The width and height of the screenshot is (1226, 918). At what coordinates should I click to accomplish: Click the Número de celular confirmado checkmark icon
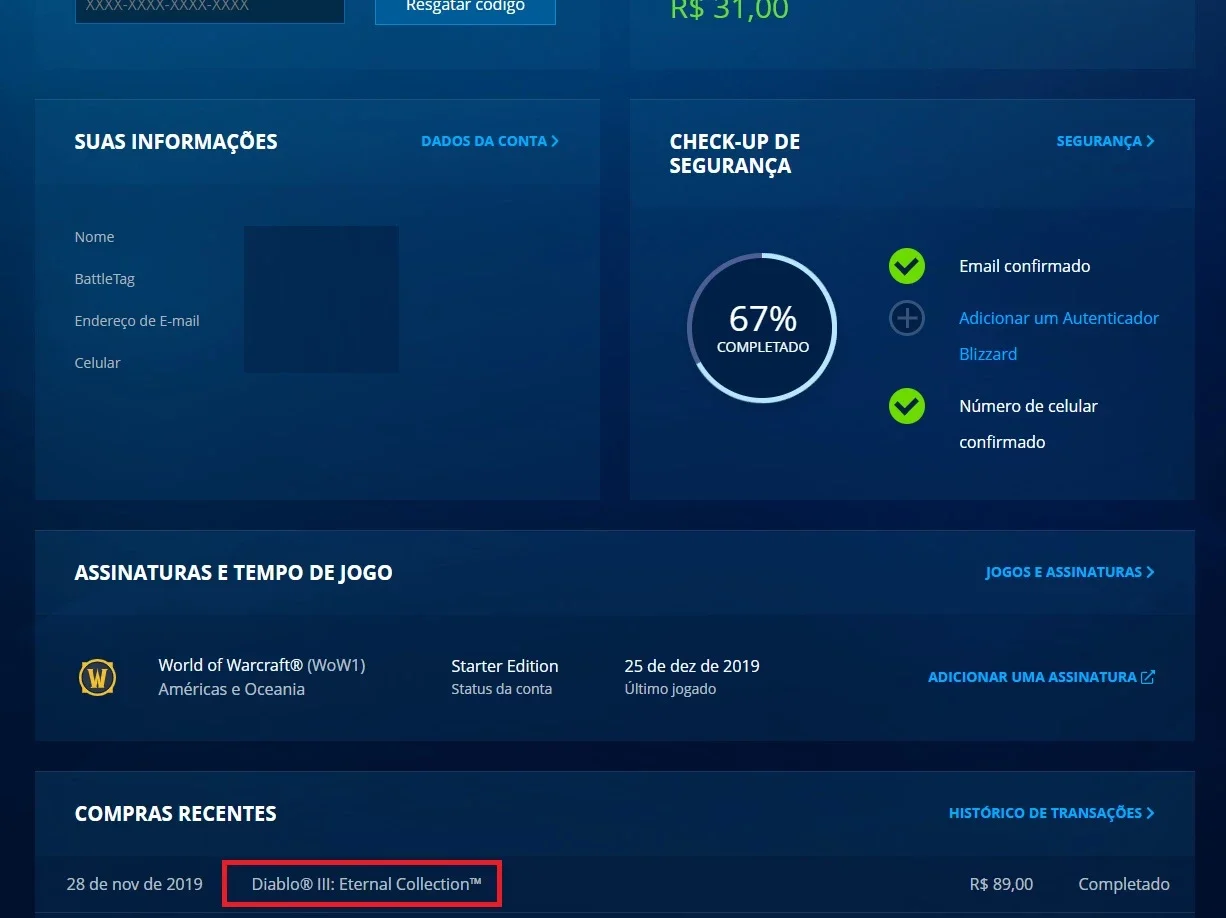click(x=907, y=406)
